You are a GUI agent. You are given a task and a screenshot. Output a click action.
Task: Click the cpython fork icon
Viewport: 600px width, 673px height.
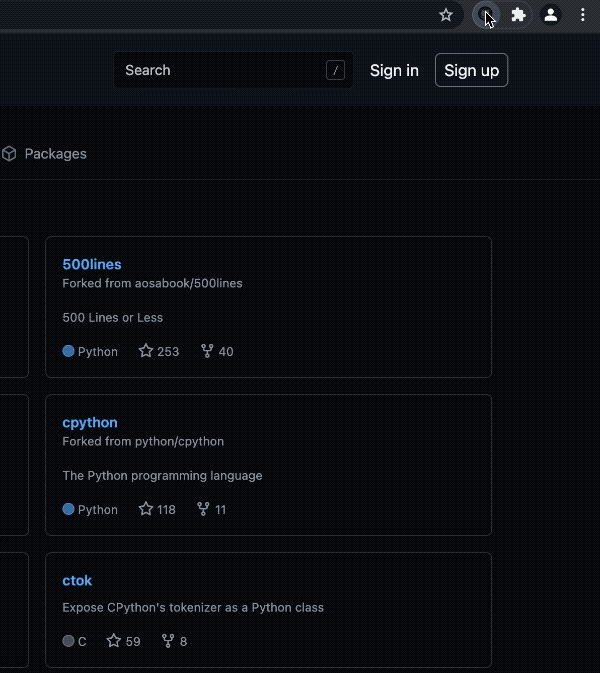point(203,509)
